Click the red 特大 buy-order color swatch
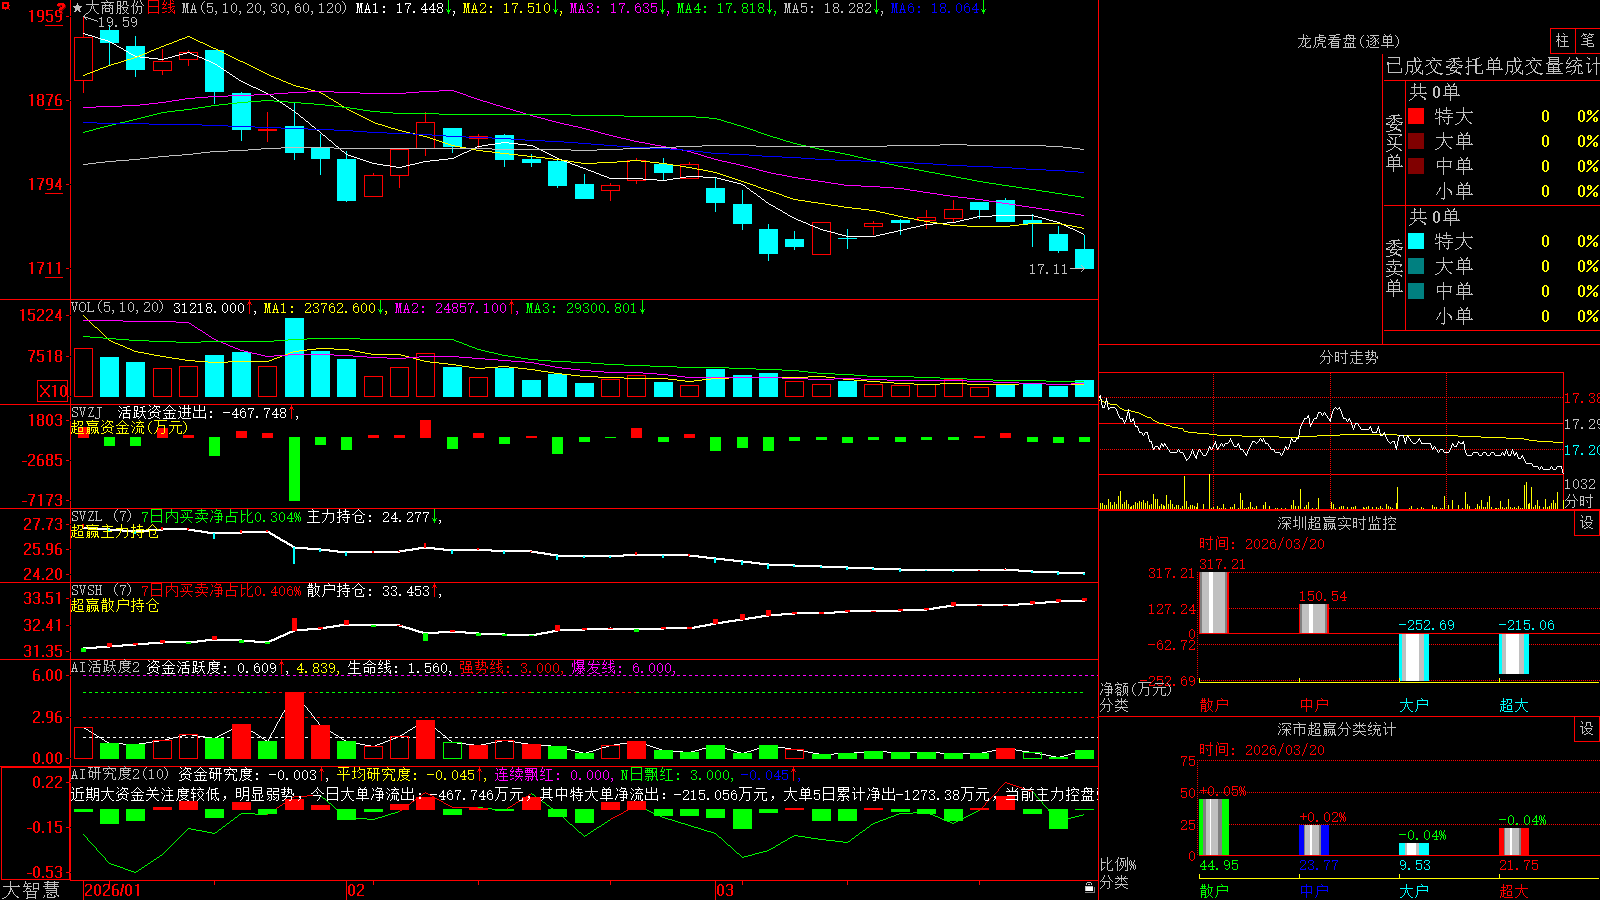The height and width of the screenshot is (900, 1600). point(1416,116)
